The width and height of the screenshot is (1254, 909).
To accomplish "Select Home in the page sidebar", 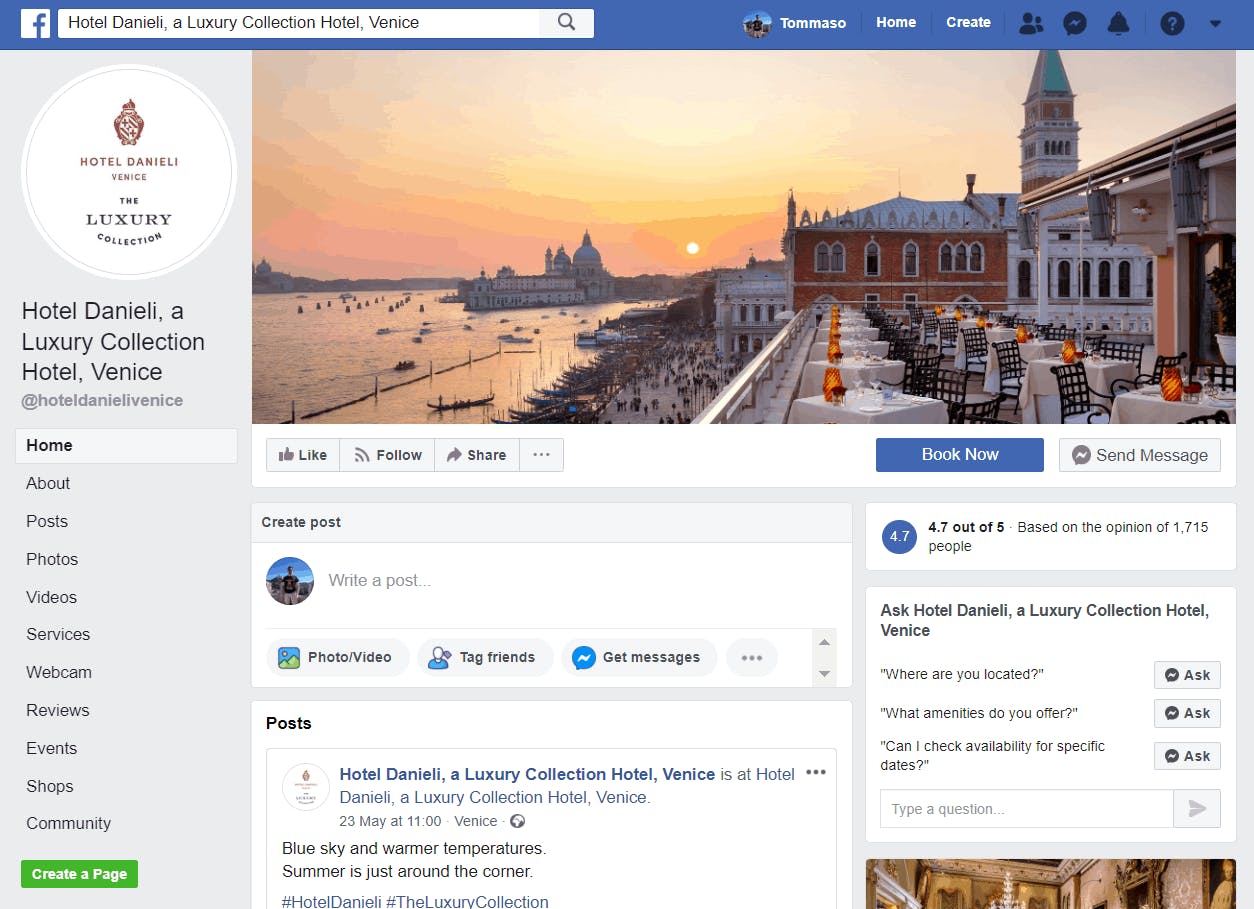I will click(x=126, y=446).
